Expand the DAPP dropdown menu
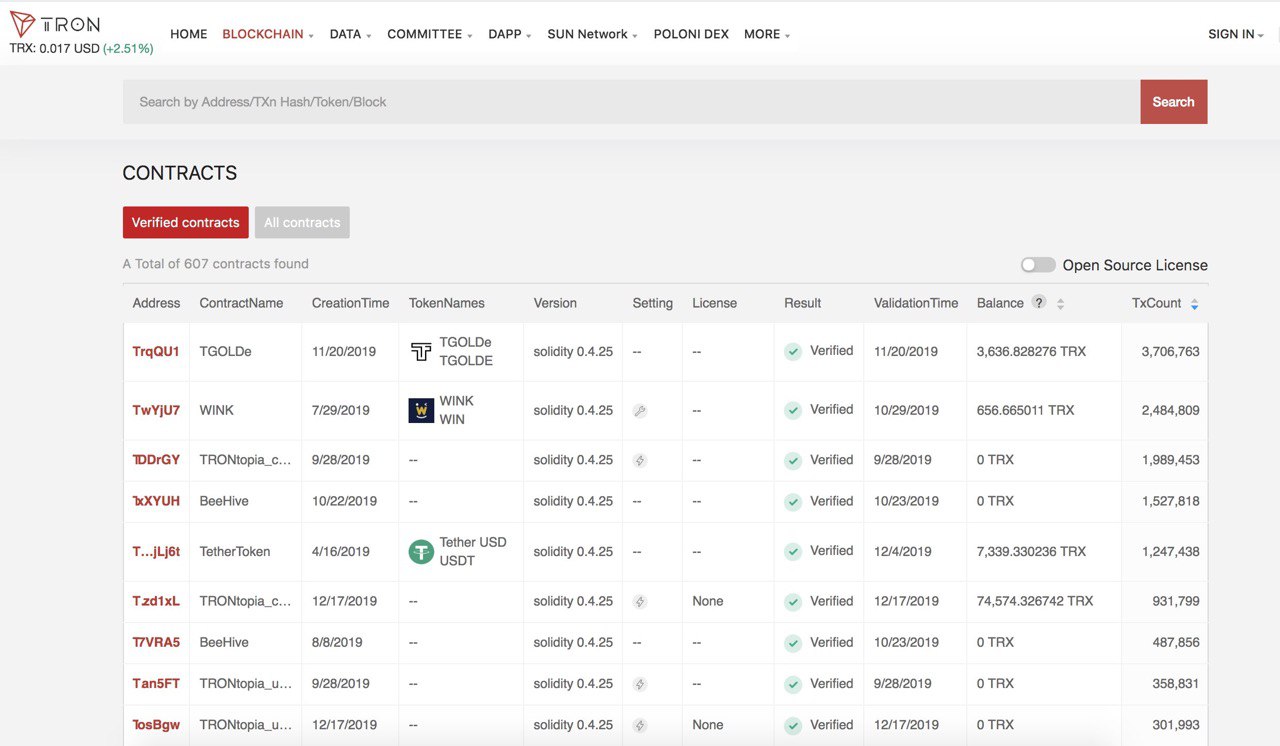Screen dimensions: 1280x746 (x=510, y=34)
